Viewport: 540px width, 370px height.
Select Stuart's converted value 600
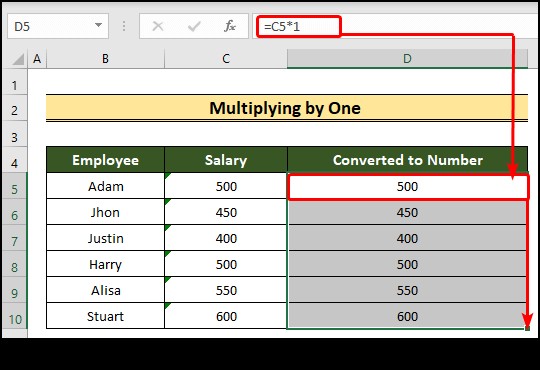[407, 316]
